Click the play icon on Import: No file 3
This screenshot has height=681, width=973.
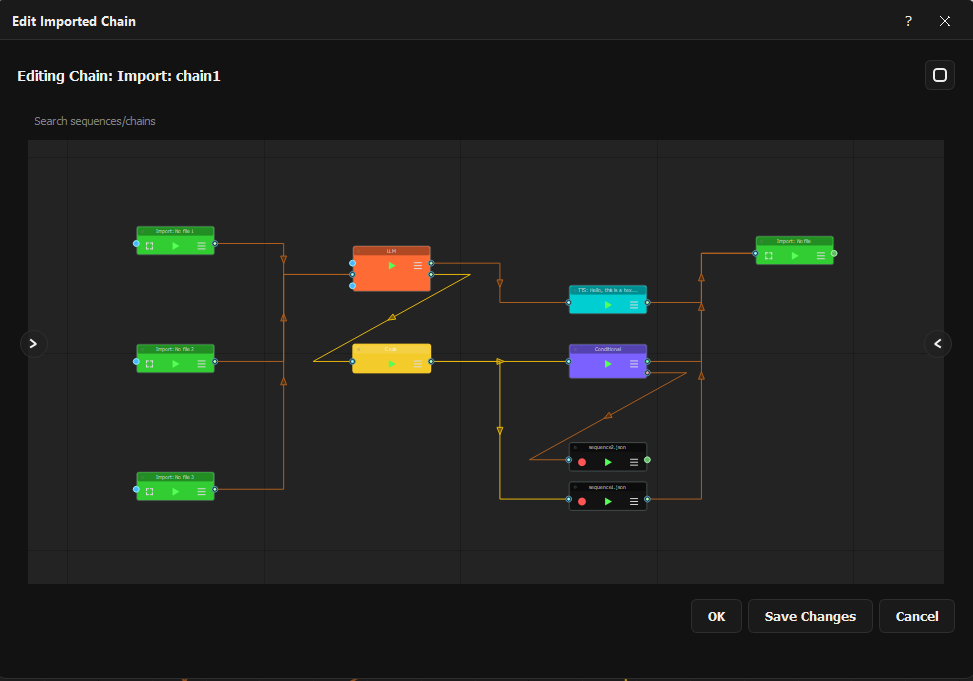tap(175, 364)
